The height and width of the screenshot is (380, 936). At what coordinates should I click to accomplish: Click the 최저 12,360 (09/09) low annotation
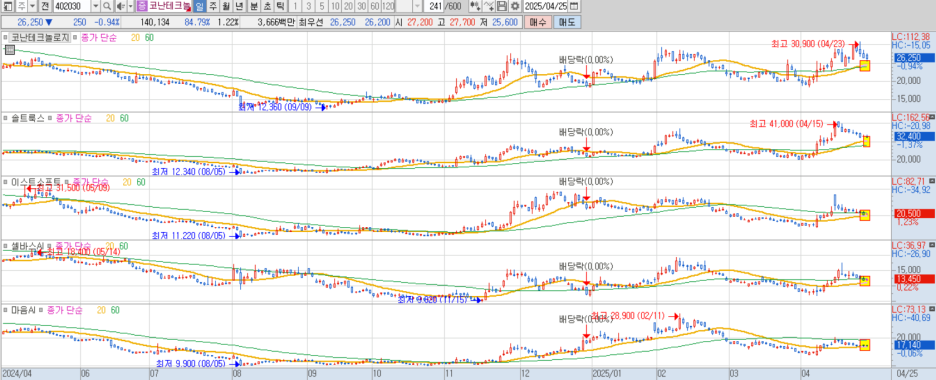click(276, 107)
